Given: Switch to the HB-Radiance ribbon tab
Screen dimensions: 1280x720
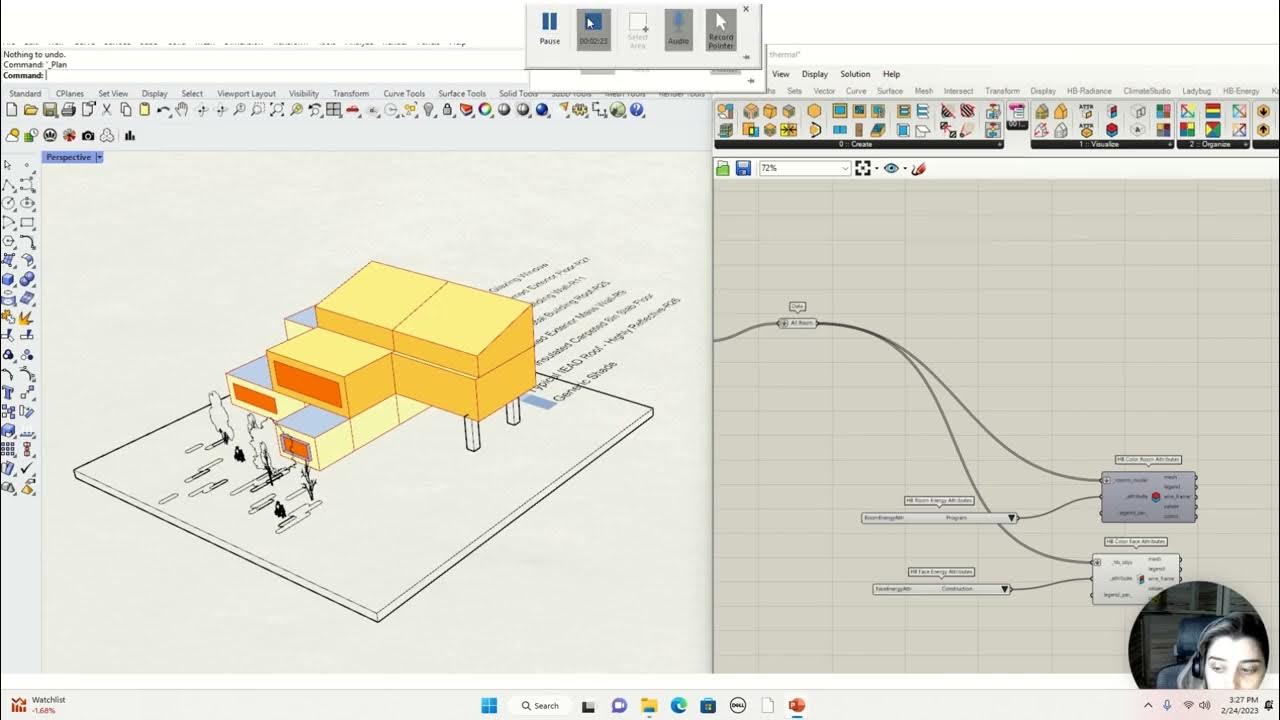Looking at the screenshot, I should (x=1089, y=91).
